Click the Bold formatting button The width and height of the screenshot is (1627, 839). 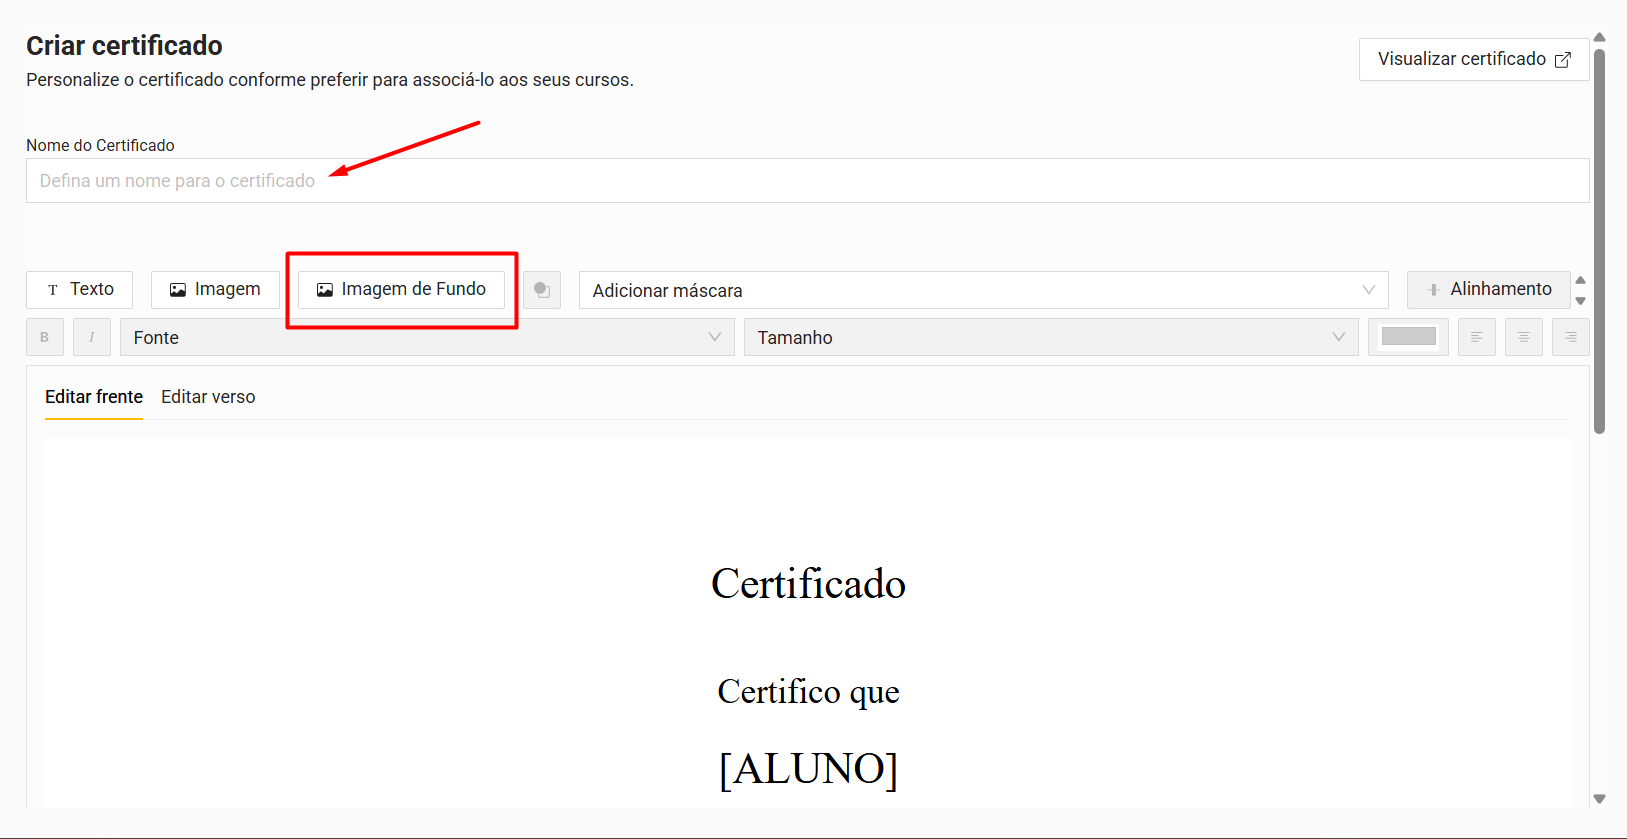44,337
